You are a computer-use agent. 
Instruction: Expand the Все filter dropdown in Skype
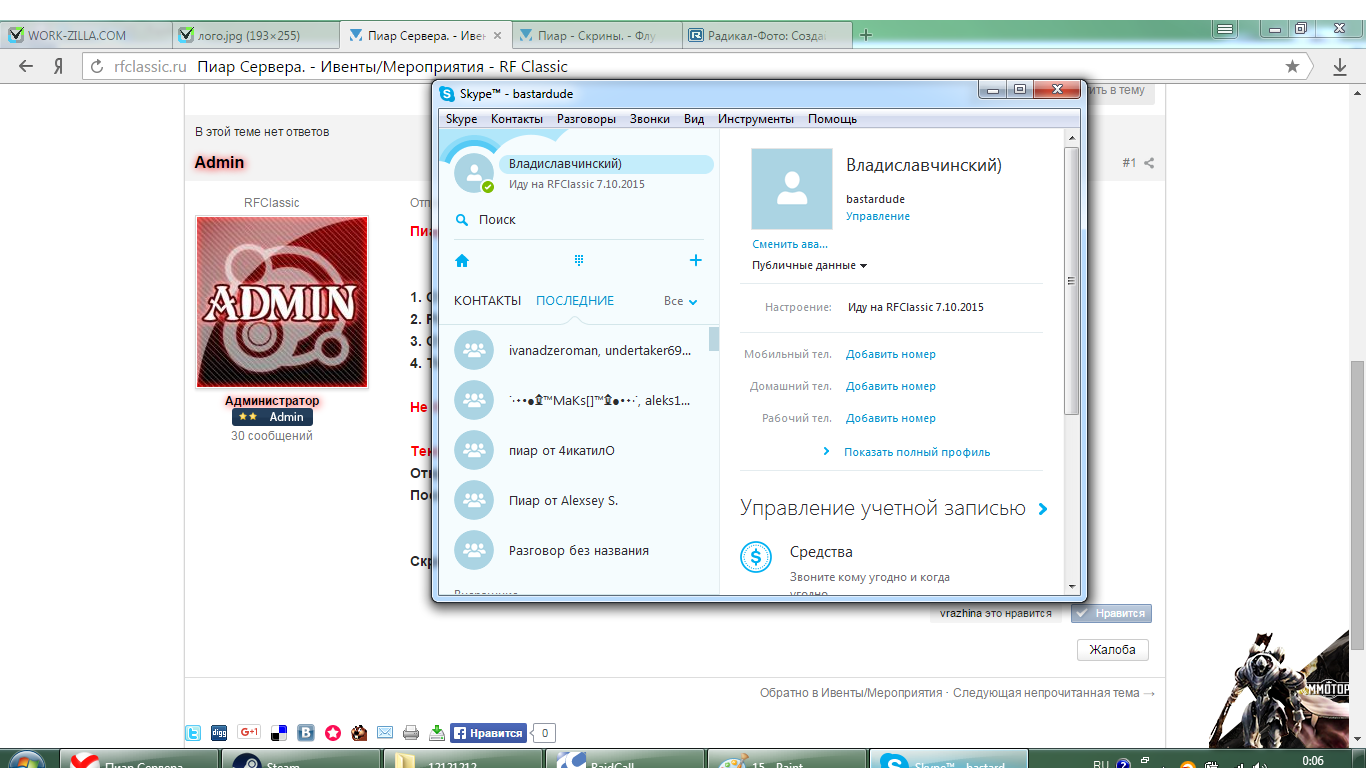pos(680,301)
